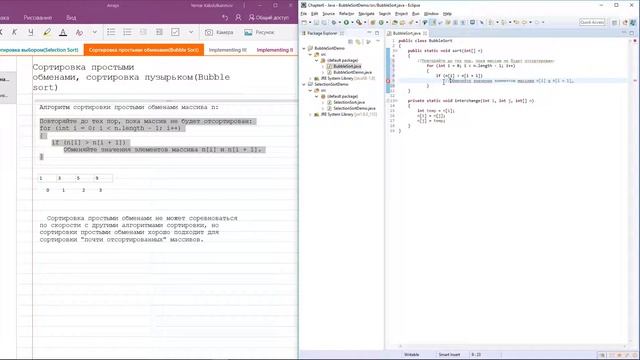Select the orange Bubble Sort page tab
Image resolution: width=640 pixels, height=360 pixels.
[144, 50]
